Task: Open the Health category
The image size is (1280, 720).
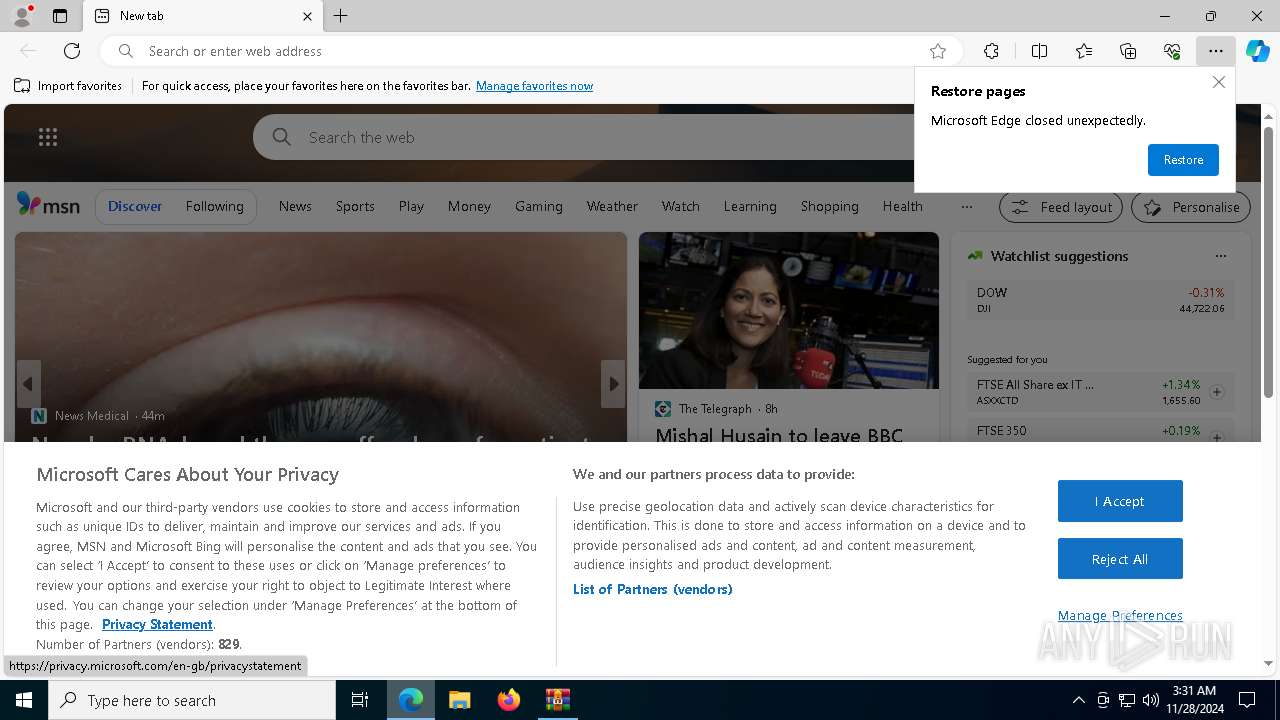Action: point(902,206)
